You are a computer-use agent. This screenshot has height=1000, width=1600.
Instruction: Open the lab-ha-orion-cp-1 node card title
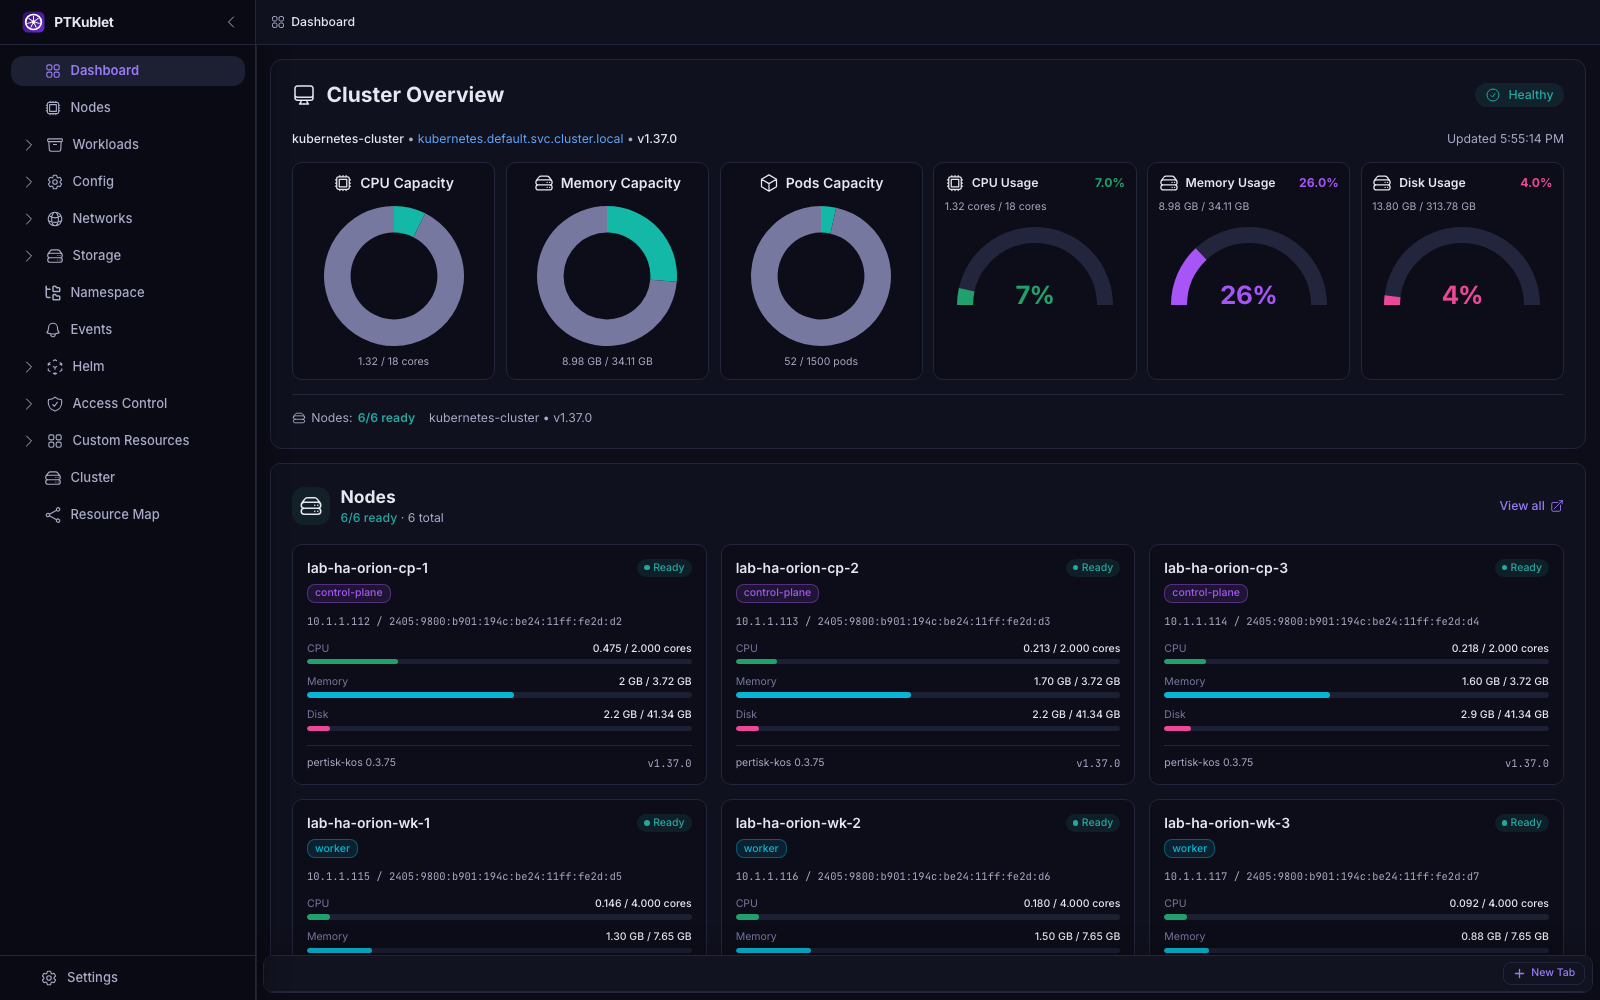coord(367,568)
